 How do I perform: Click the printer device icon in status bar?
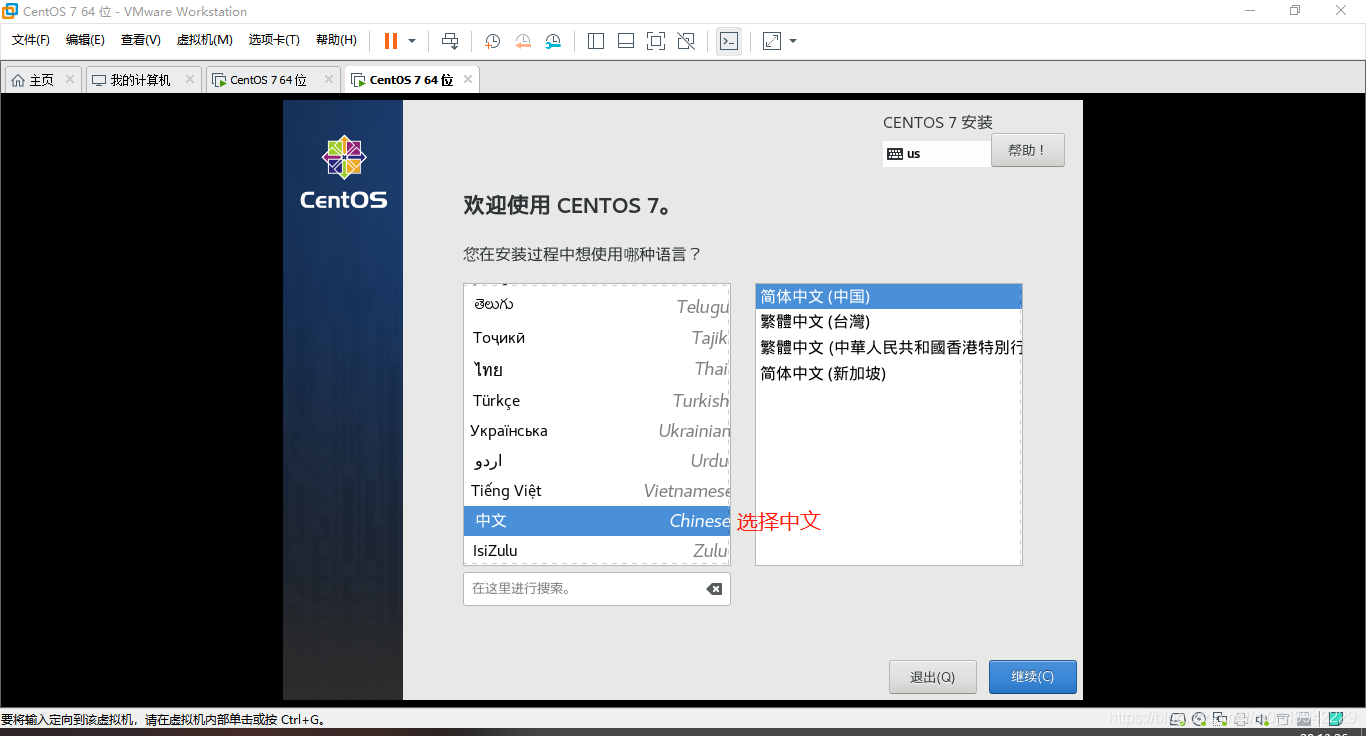pos(1241,718)
